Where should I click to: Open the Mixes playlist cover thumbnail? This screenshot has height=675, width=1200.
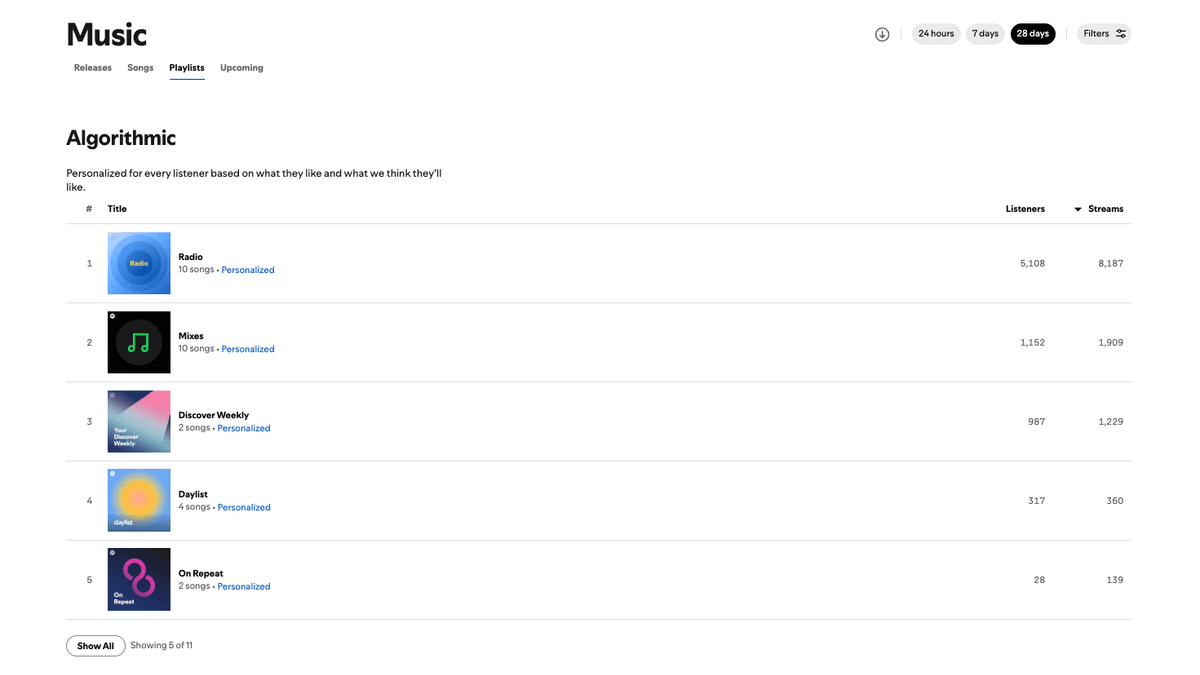point(139,342)
